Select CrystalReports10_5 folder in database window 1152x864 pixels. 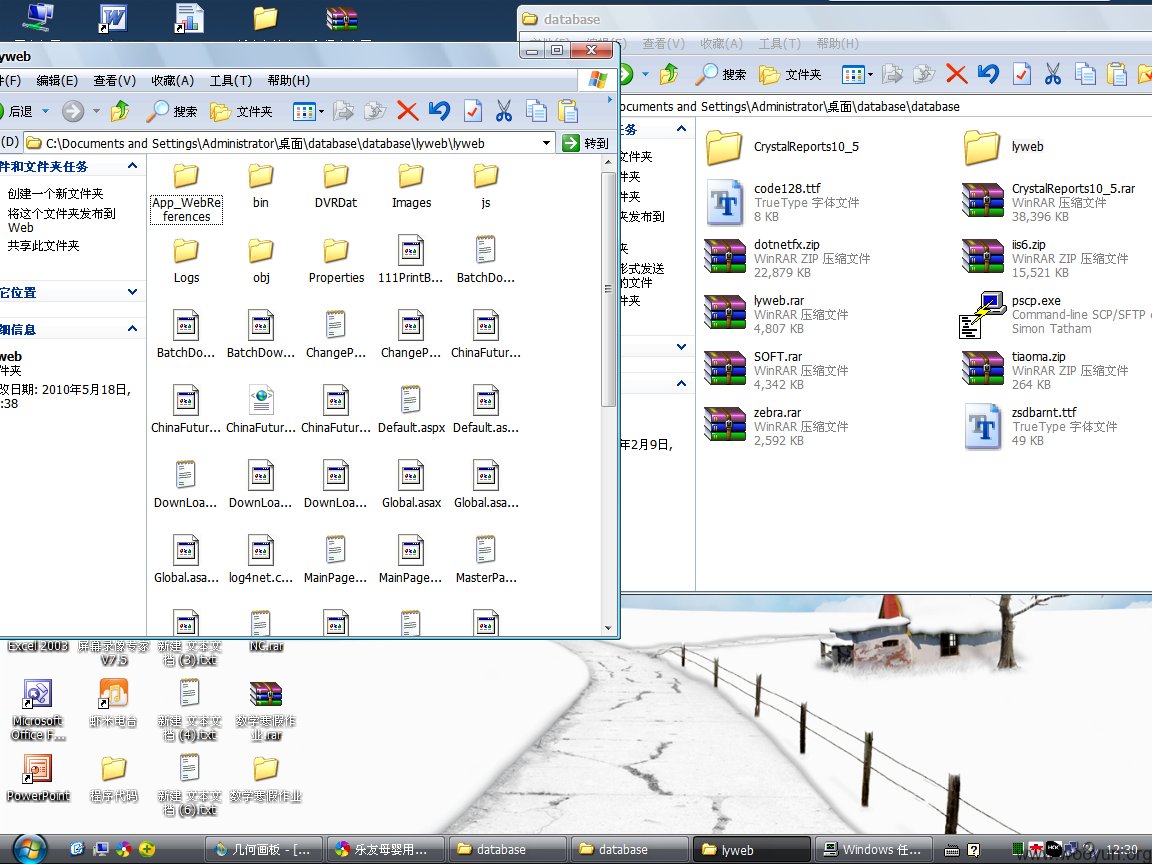(782, 146)
